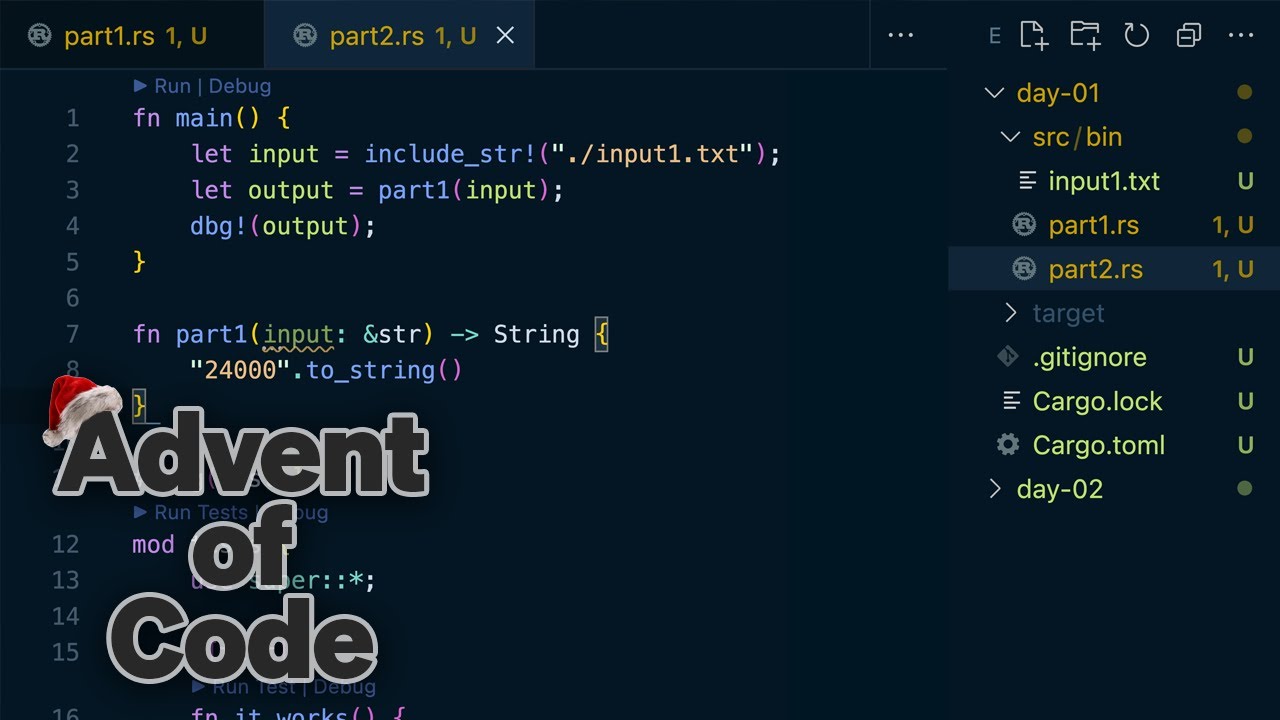Viewport: 1280px width, 720px height.
Task: Expand the target folder
Action: point(1010,313)
